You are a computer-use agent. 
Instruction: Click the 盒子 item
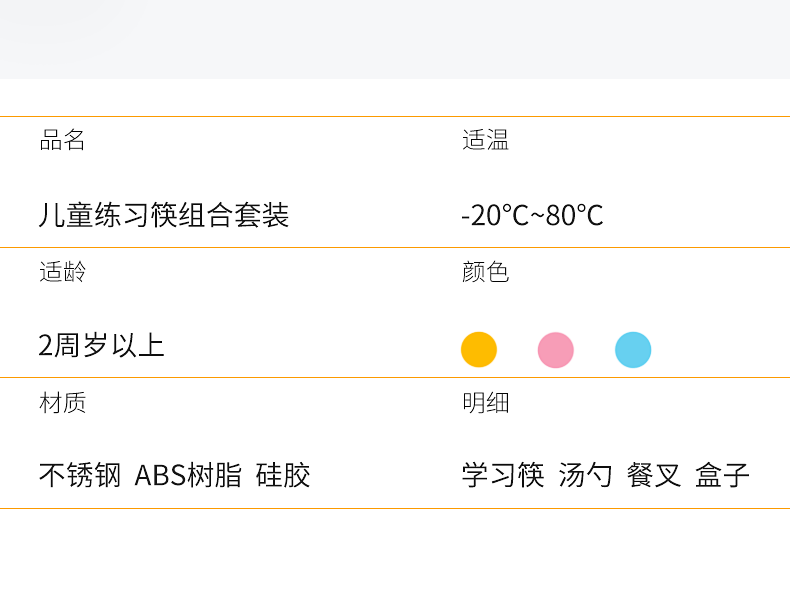(x=722, y=475)
